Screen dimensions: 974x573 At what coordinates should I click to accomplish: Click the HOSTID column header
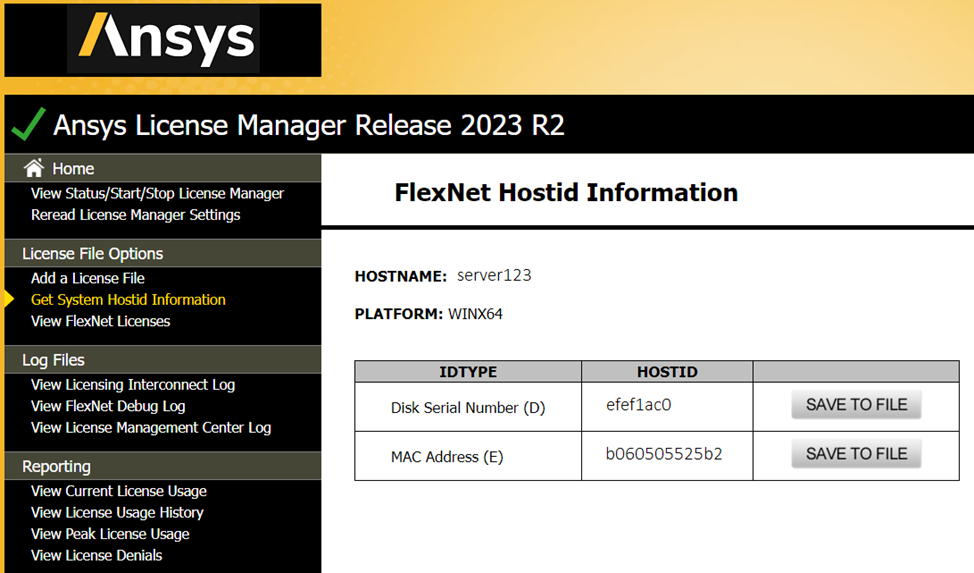(667, 372)
